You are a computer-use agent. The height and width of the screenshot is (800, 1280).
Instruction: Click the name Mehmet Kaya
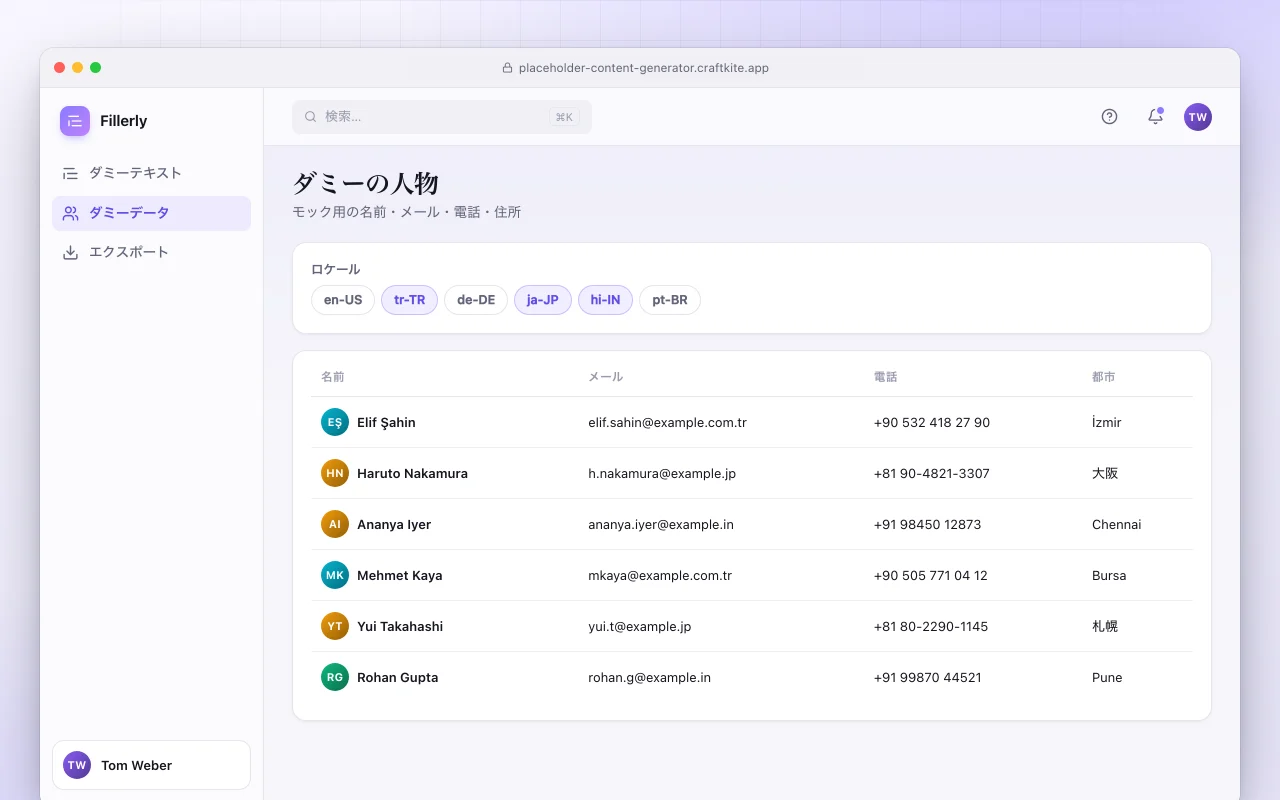[400, 575]
